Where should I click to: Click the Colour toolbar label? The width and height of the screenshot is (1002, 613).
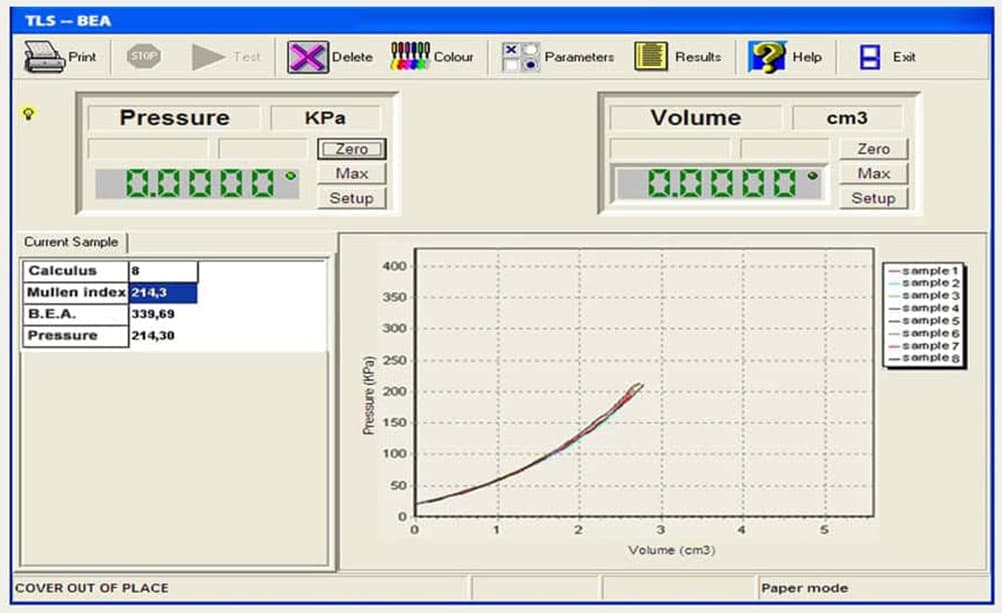pos(454,57)
